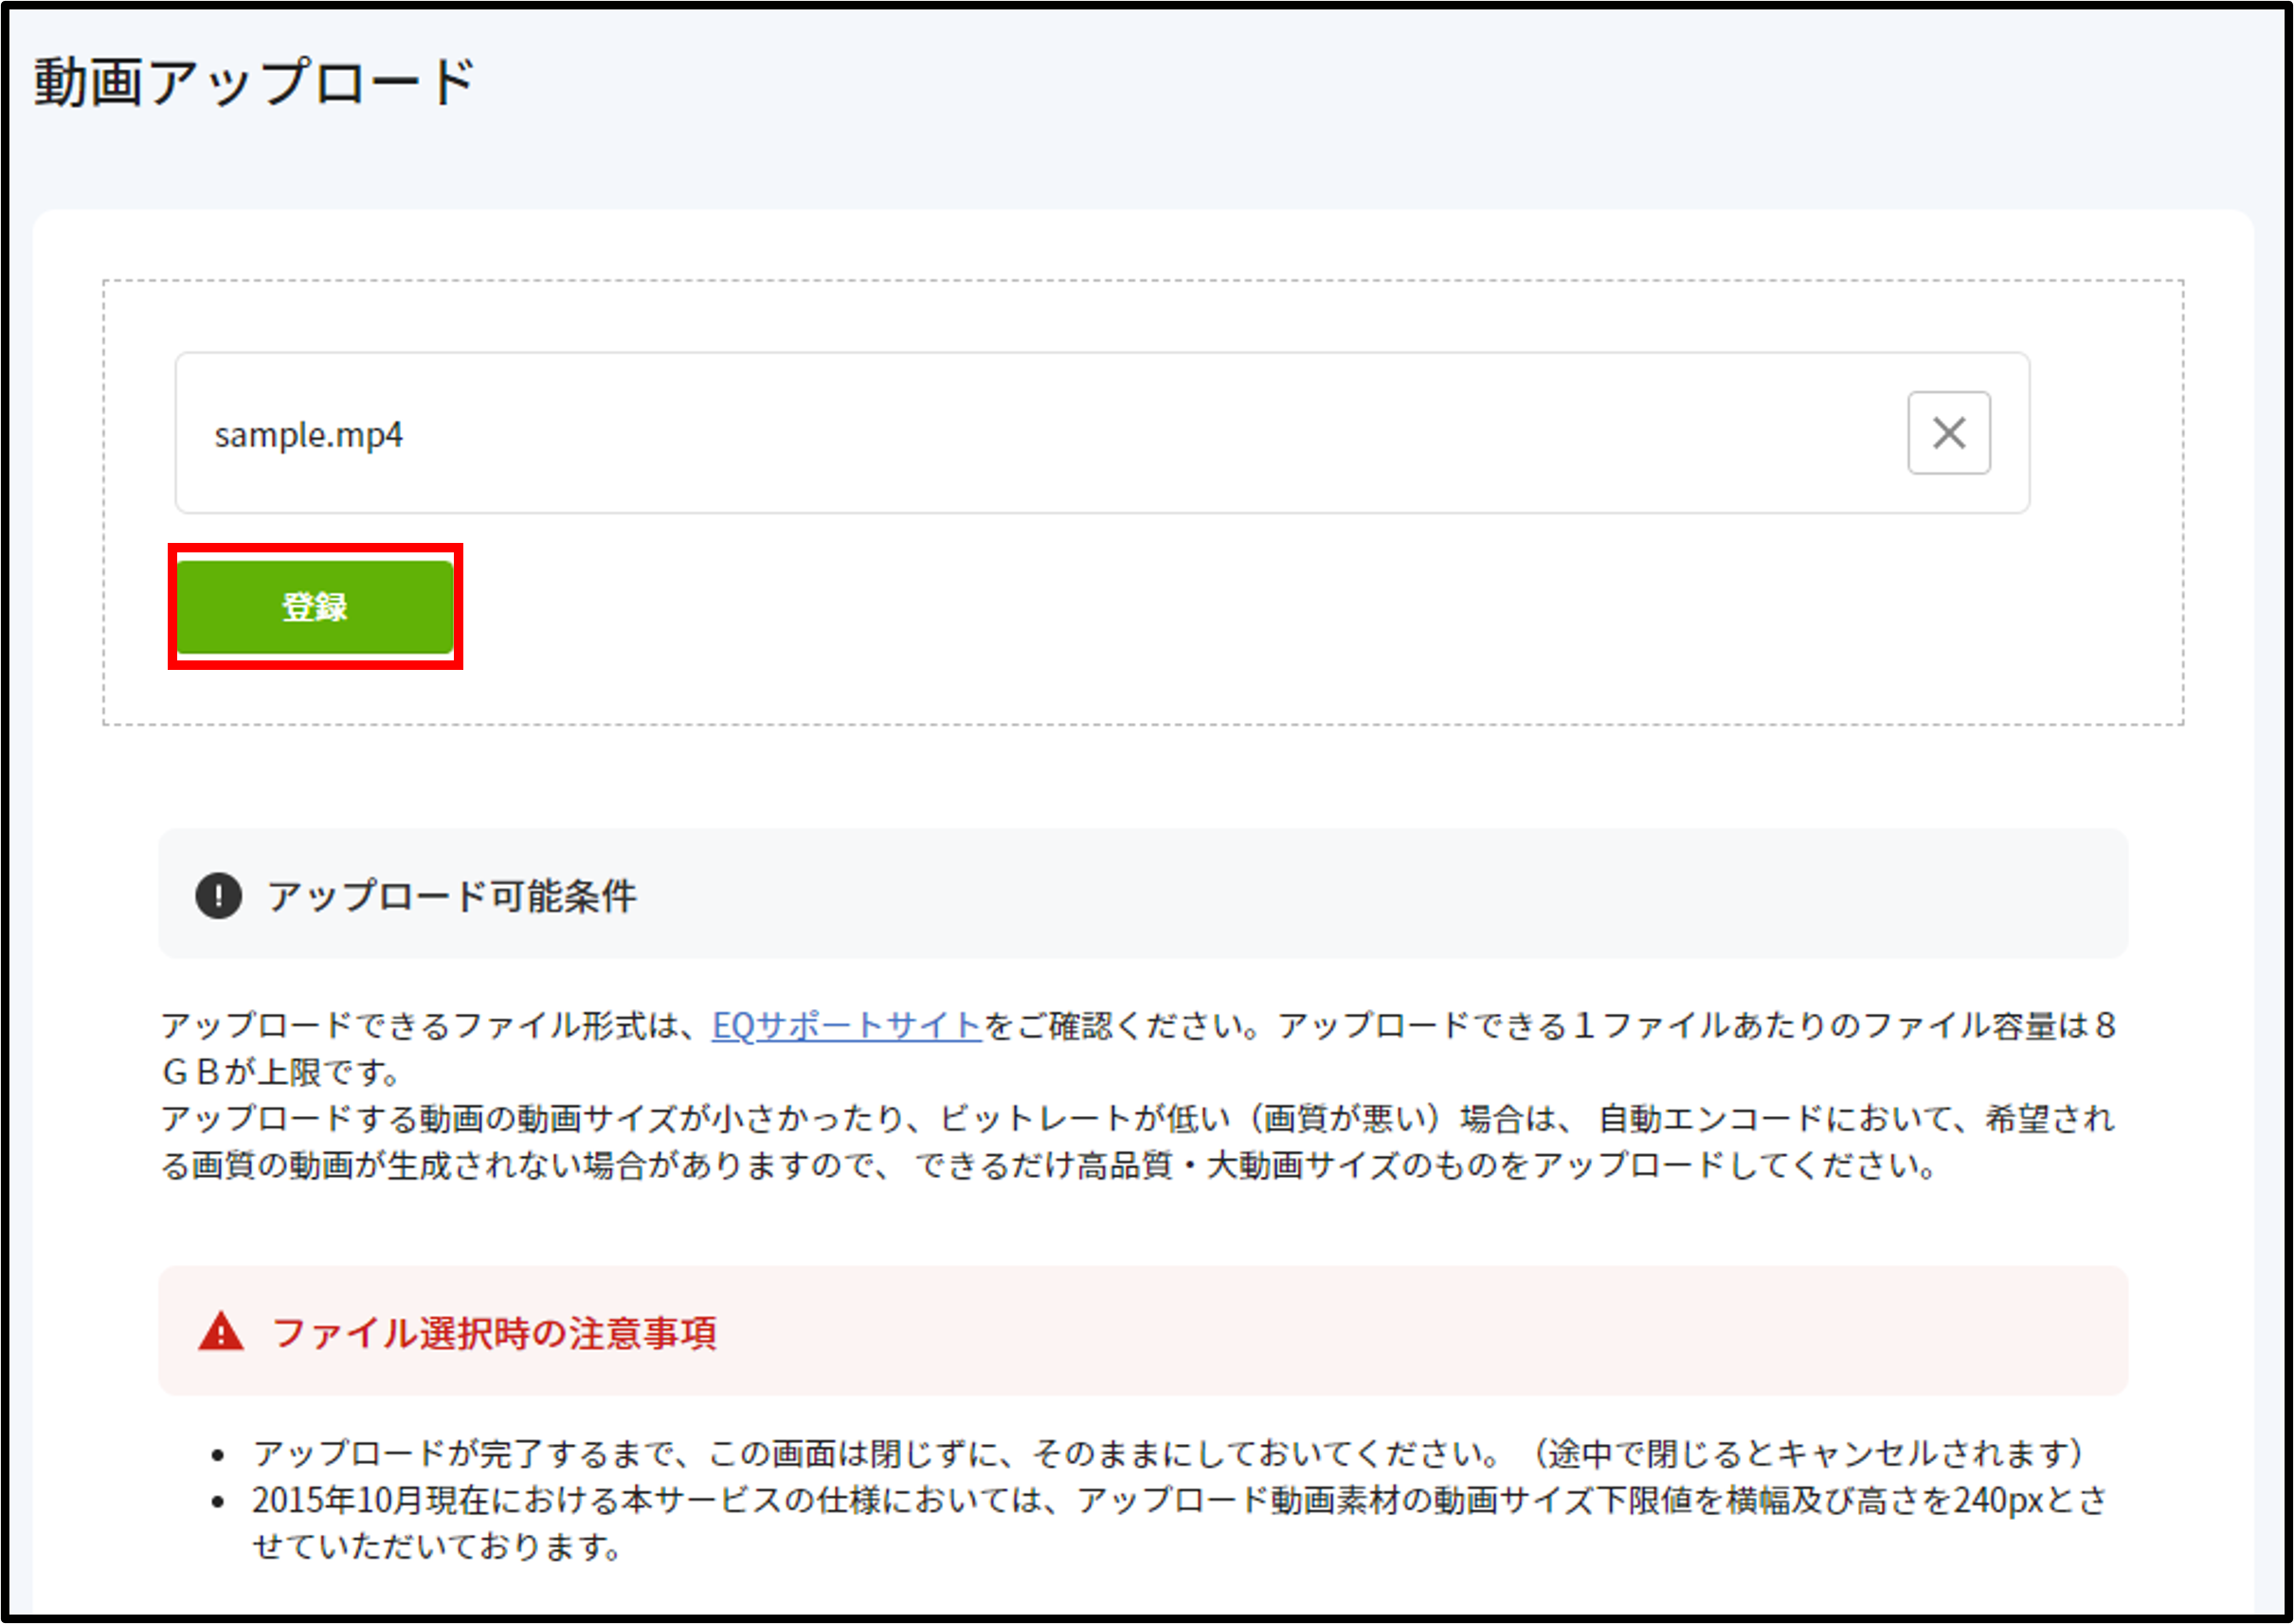Open the EQサポートサイト link
2294x1624 pixels.
pos(846,1025)
